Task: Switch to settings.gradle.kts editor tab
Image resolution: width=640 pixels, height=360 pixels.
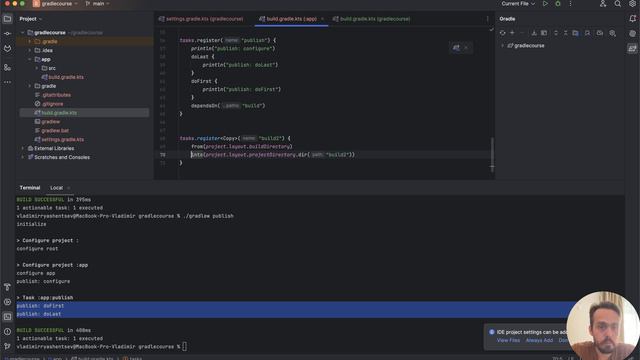Action: point(200,19)
